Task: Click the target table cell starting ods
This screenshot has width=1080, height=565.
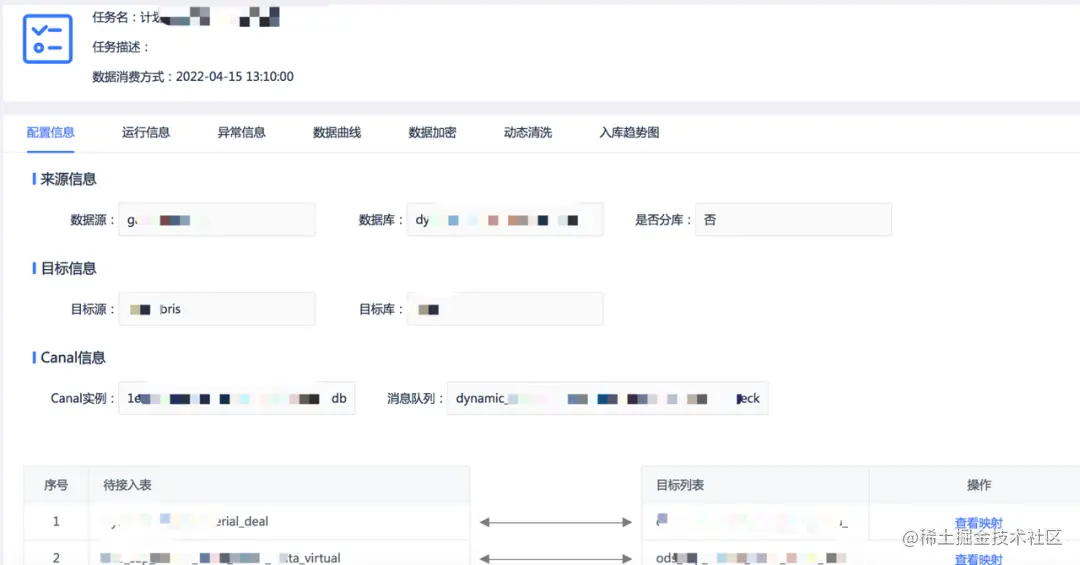Action: pos(755,555)
